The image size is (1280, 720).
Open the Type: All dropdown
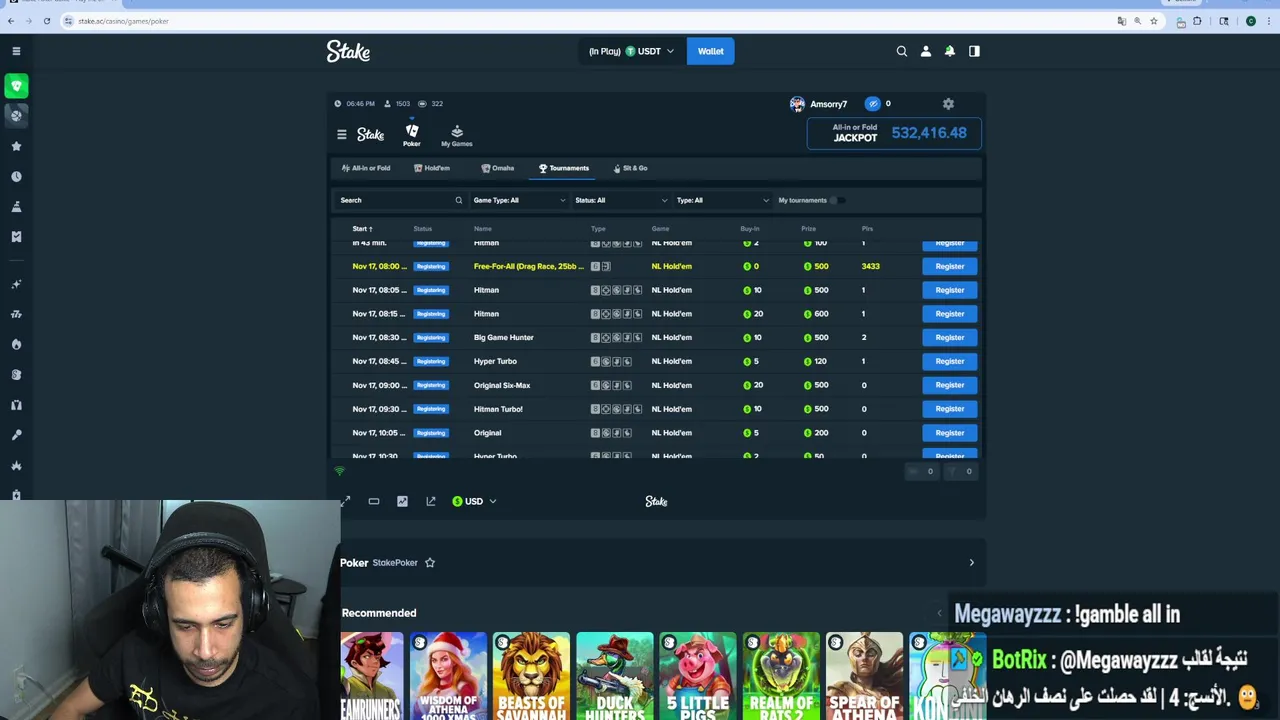(723, 200)
